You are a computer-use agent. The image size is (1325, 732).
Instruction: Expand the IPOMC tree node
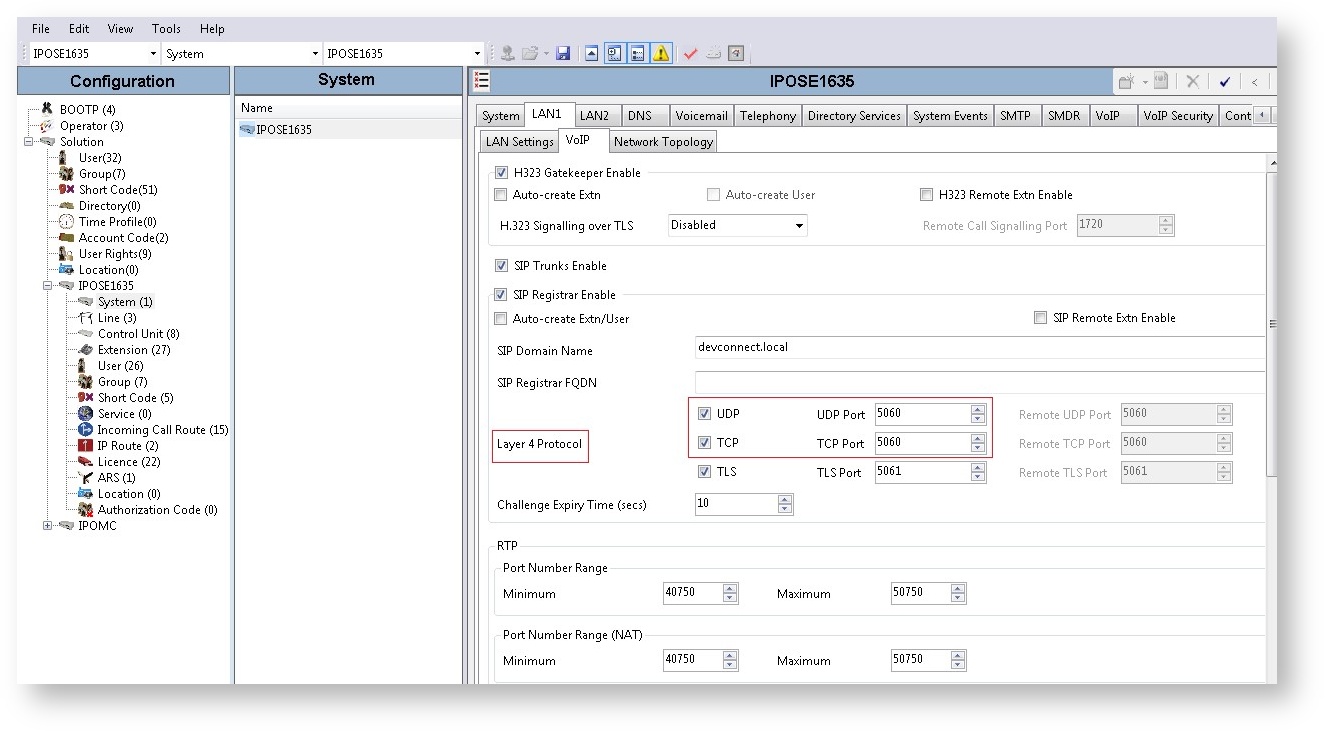[x=49, y=525]
